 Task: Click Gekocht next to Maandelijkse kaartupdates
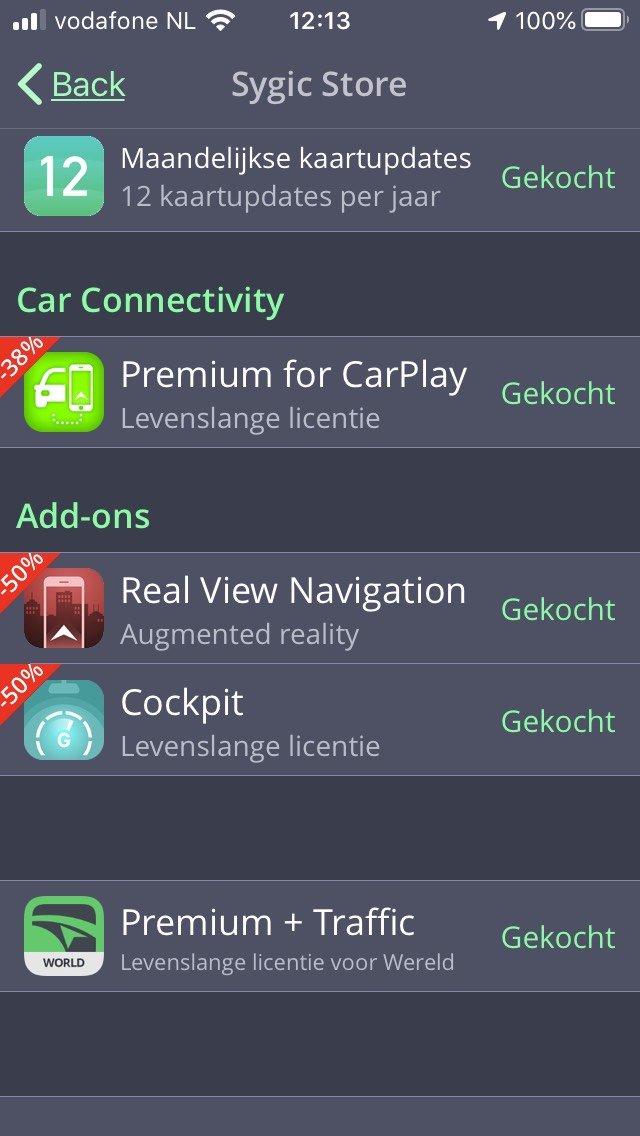tap(558, 178)
